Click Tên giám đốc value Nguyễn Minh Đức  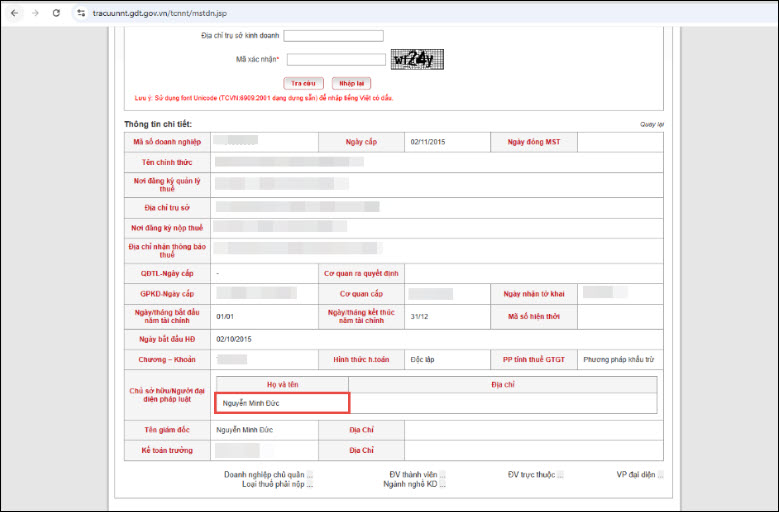click(x=245, y=430)
